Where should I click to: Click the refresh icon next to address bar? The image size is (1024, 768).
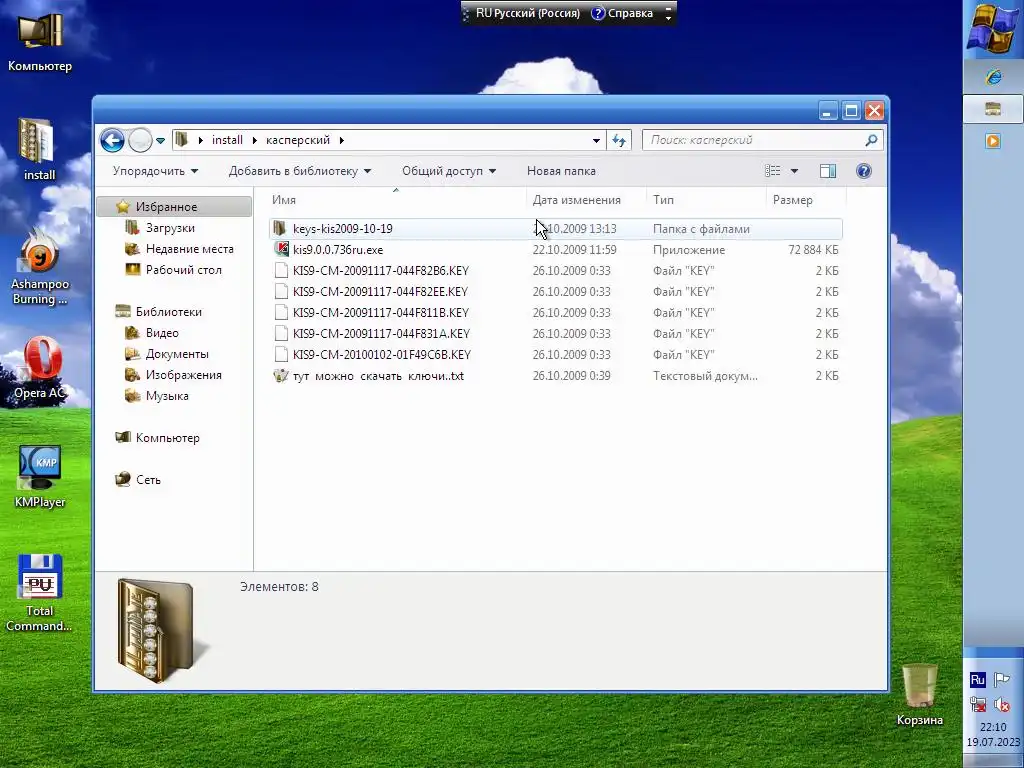618,140
